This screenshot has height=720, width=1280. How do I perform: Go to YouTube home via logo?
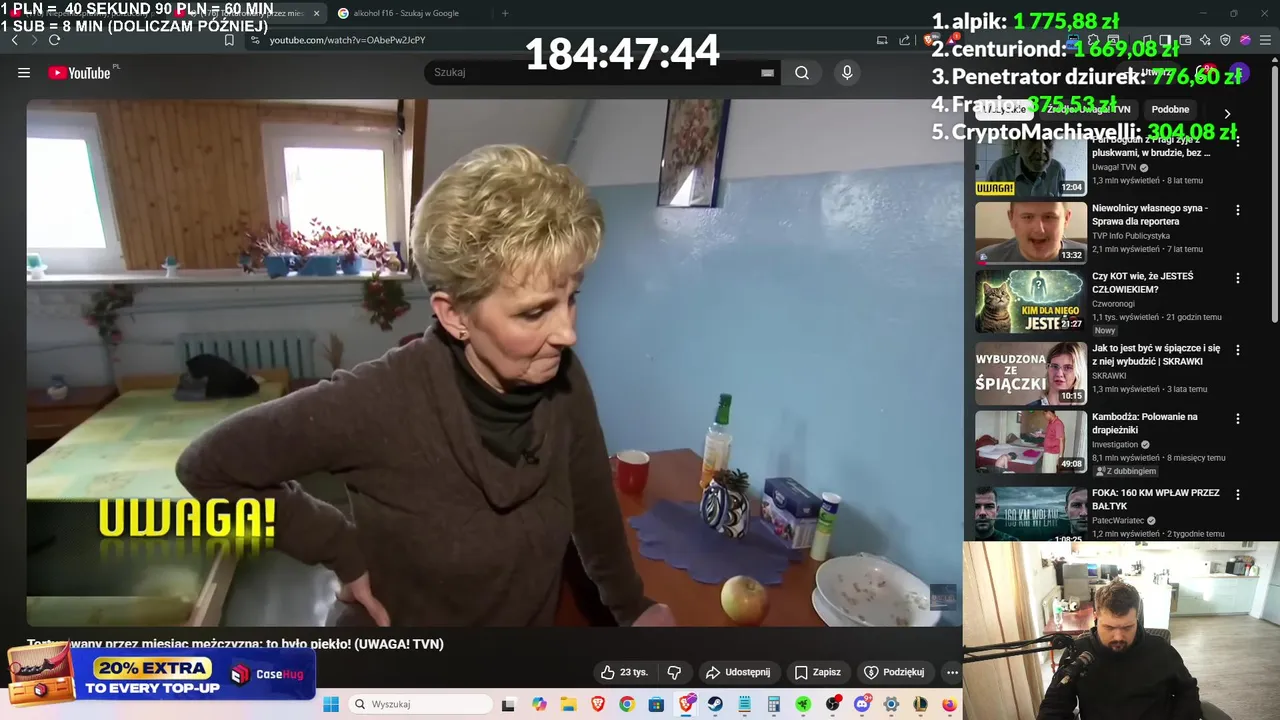coord(79,73)
